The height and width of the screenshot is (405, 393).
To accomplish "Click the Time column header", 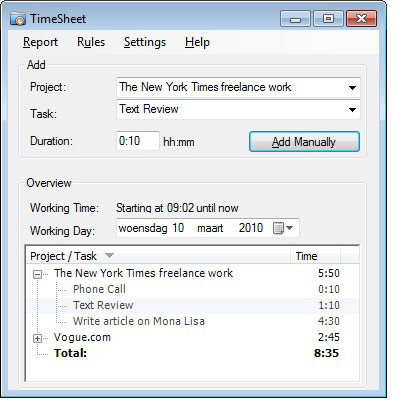I will pos(315,256).
